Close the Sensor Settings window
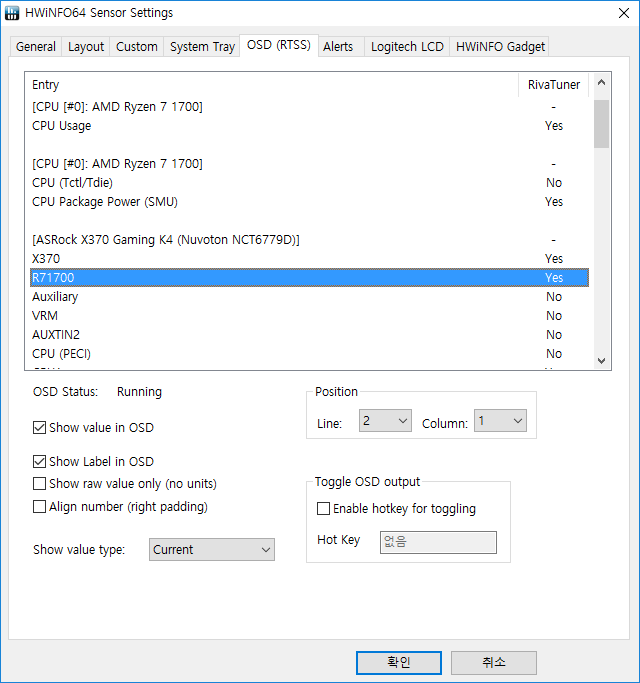Image resolution: width=640 pixels, height=683 pixels. [616, 13]
